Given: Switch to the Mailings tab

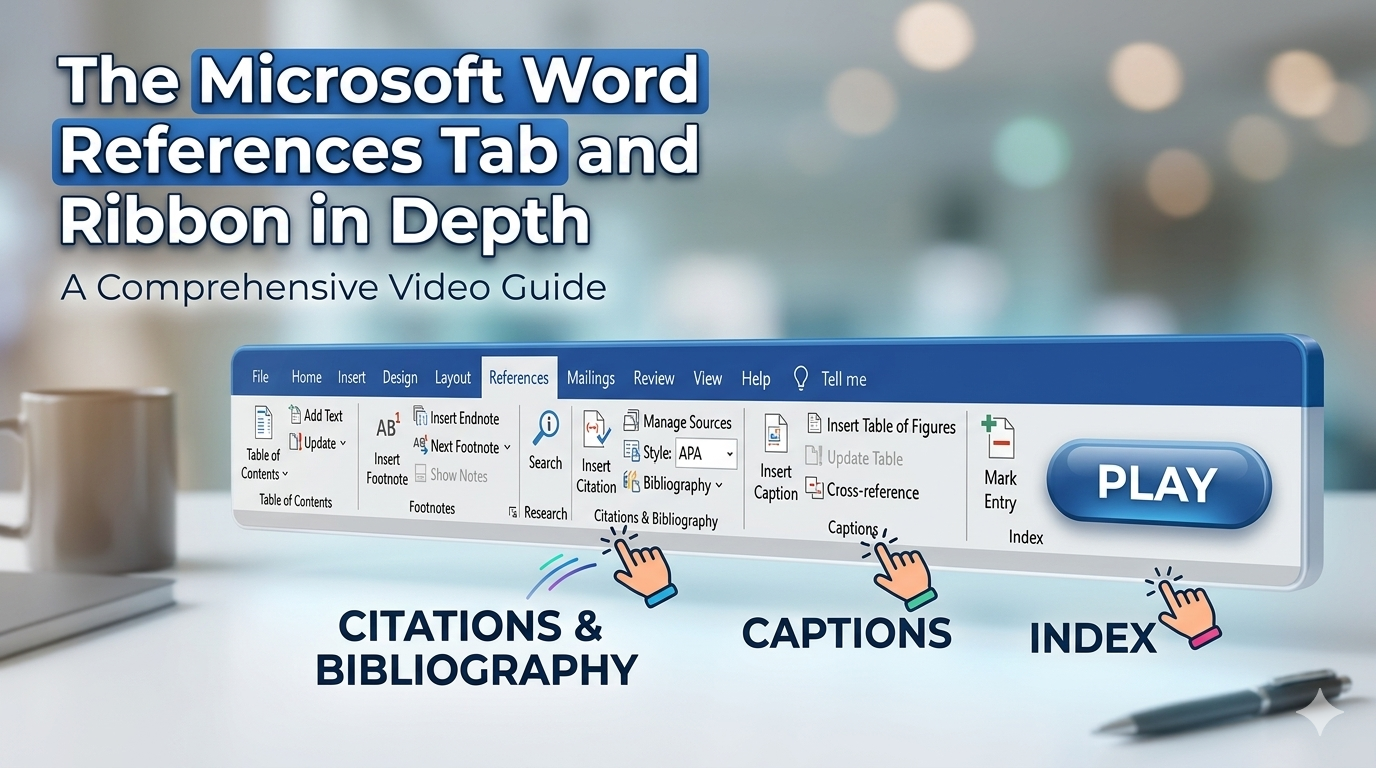Looking at the screenshot, I should (590, 378).
